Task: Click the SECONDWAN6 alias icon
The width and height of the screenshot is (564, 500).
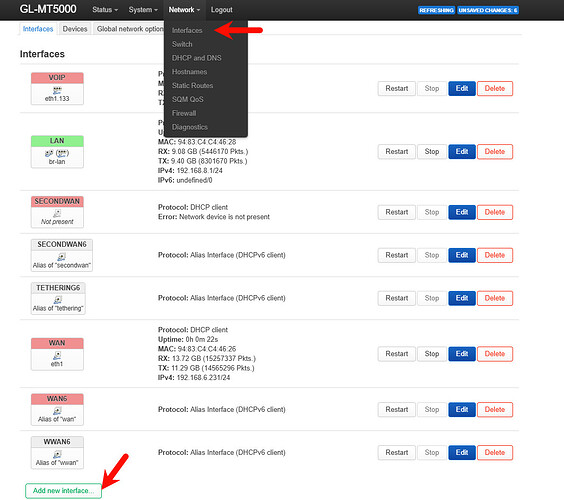Action: [x=62, y=257]
